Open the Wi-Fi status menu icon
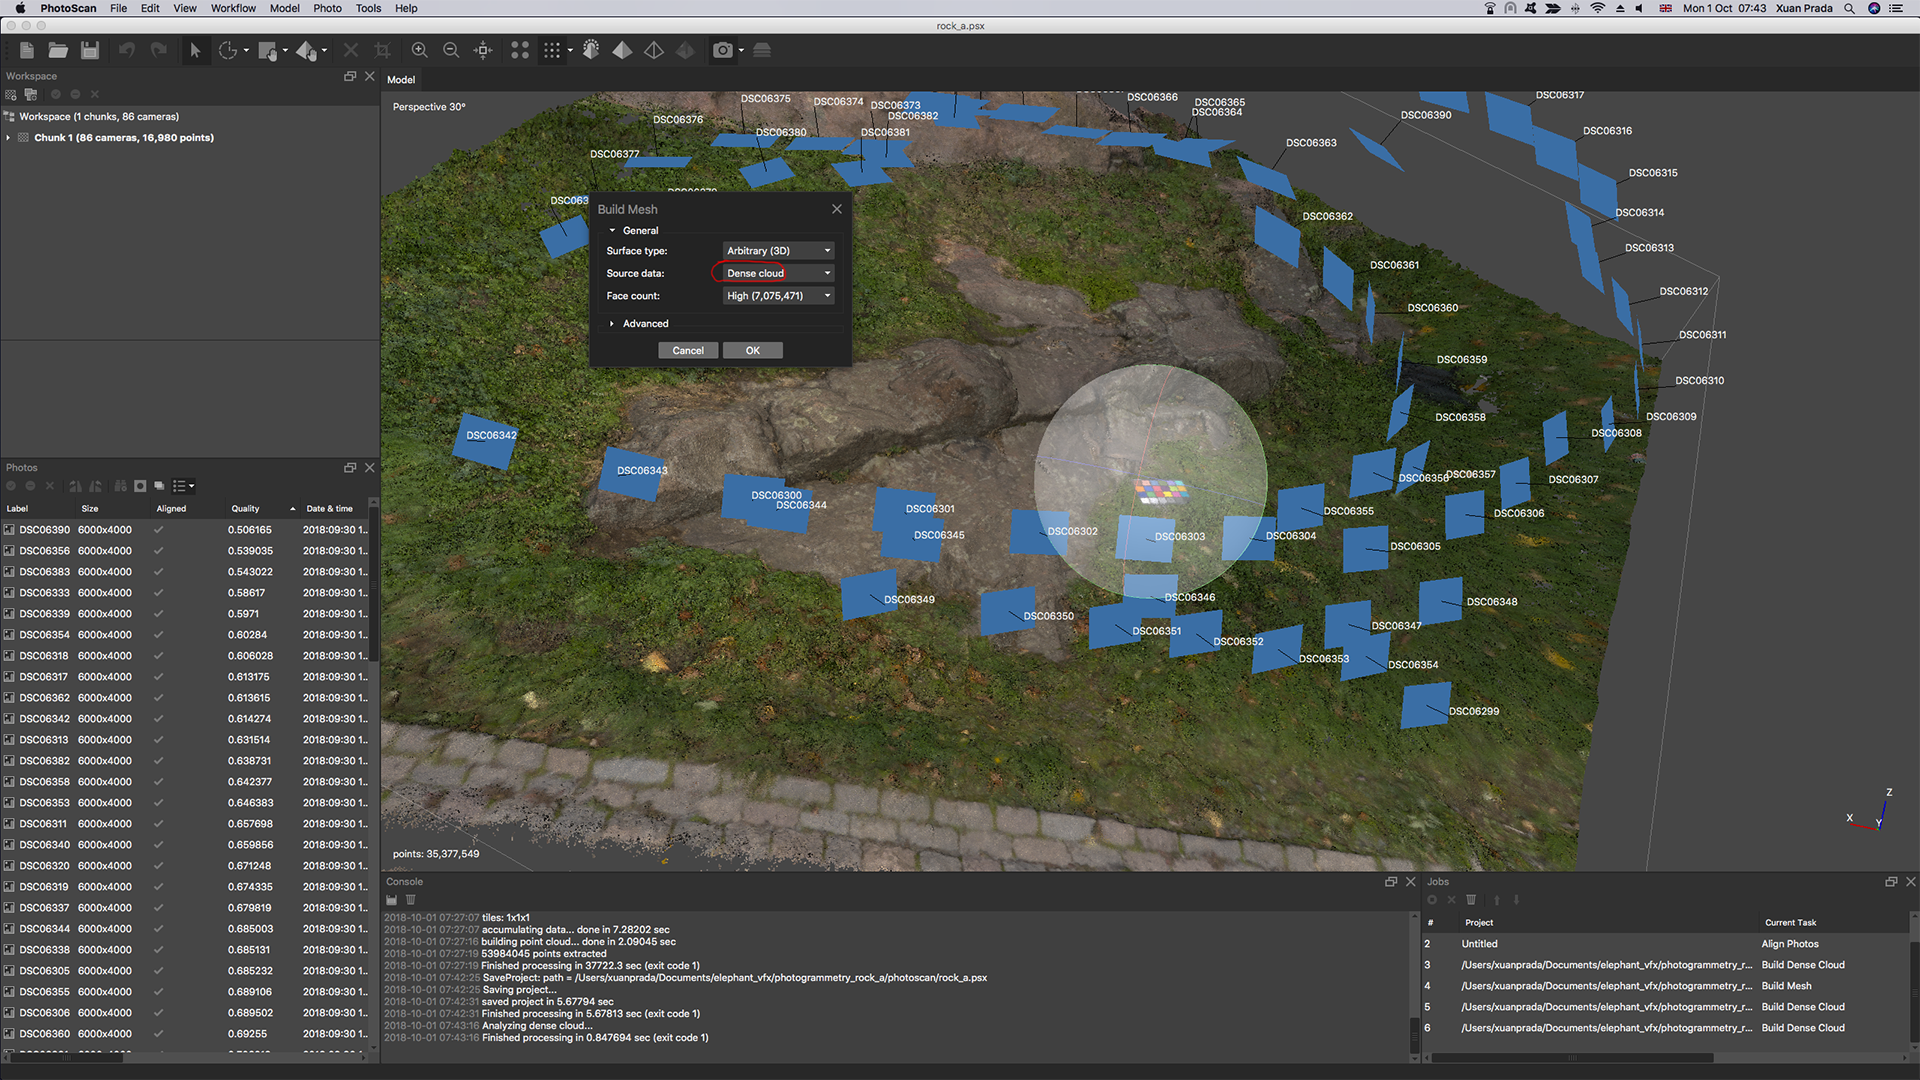Viewport: 1920px width, 1080px height. click(x=1598, y=8)
